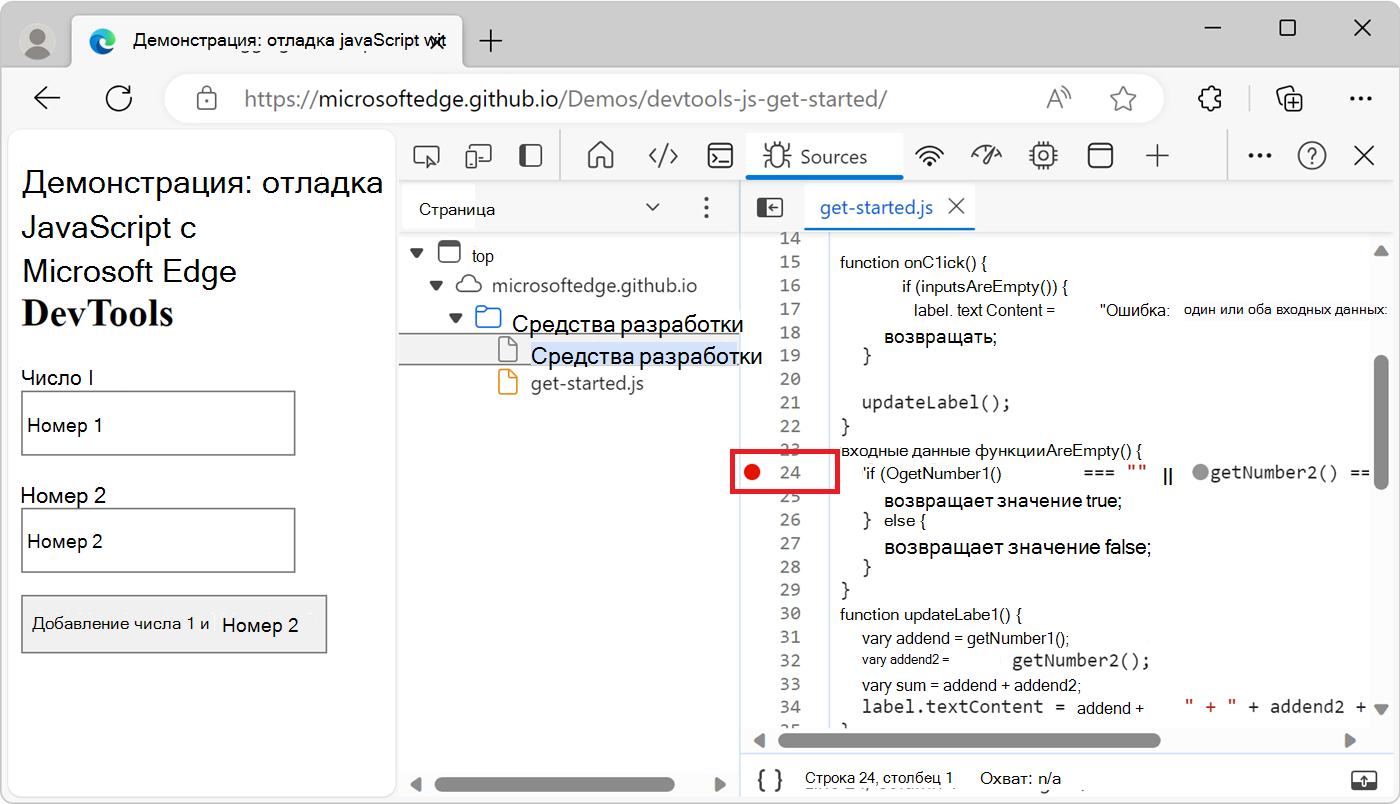This screenshot has height=804, width=1400.
Task: Collapse the Средства разработки folder
Action: [x=456, y=318]
